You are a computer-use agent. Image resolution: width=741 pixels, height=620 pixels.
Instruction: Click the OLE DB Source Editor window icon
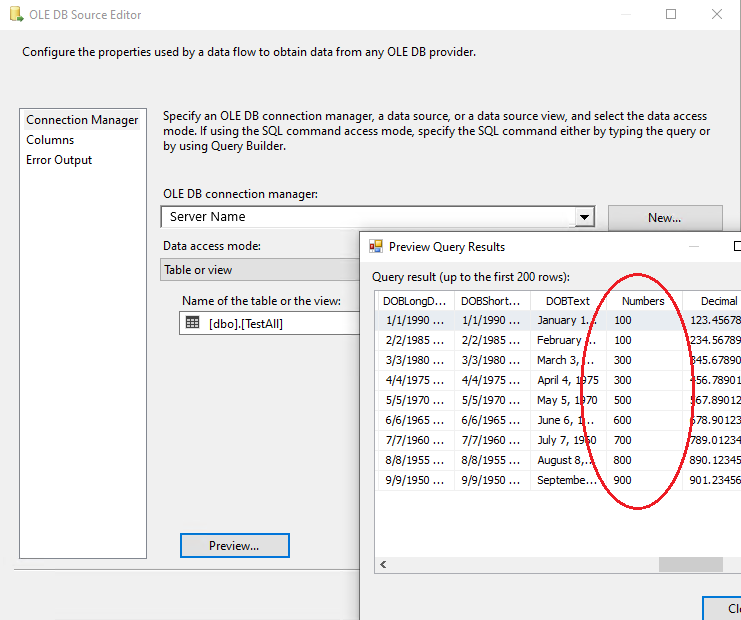[14, 15]
